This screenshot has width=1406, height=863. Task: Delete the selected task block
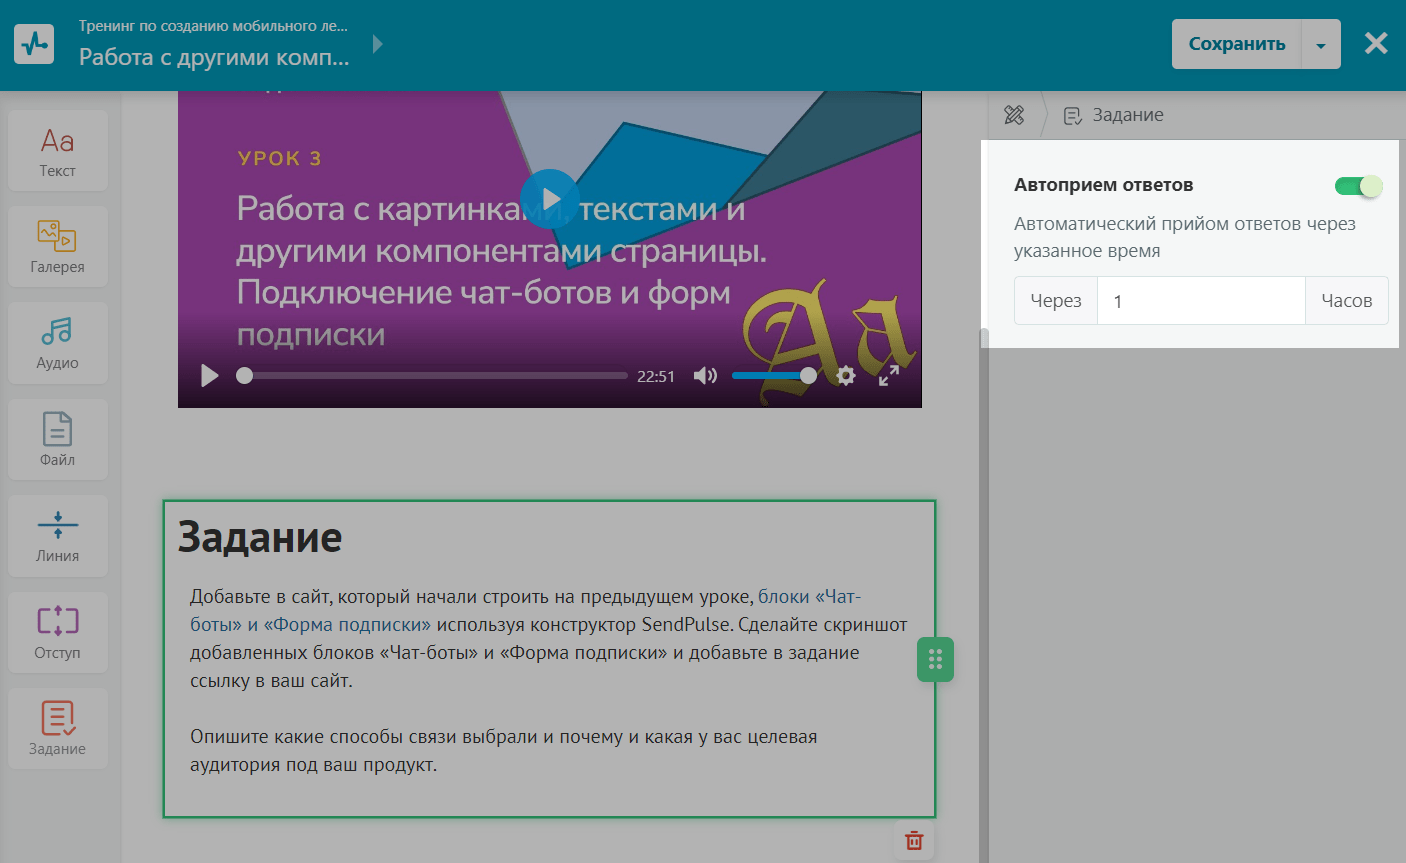pos(914,840)
